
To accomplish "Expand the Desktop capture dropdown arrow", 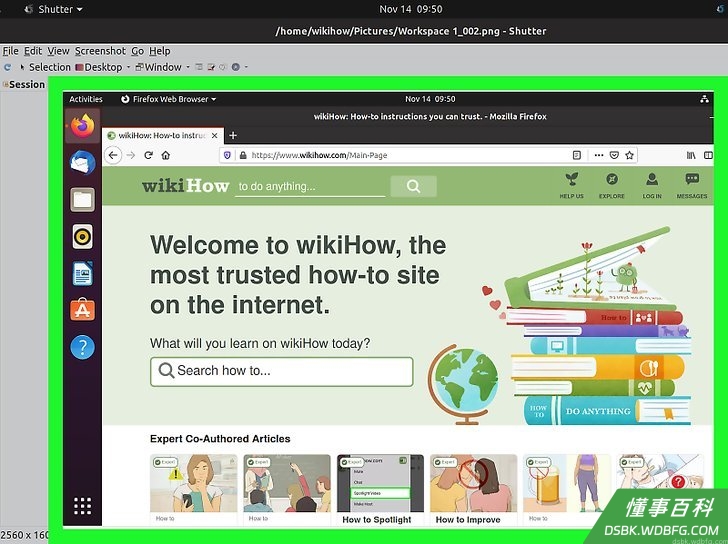I will [129, 67].
